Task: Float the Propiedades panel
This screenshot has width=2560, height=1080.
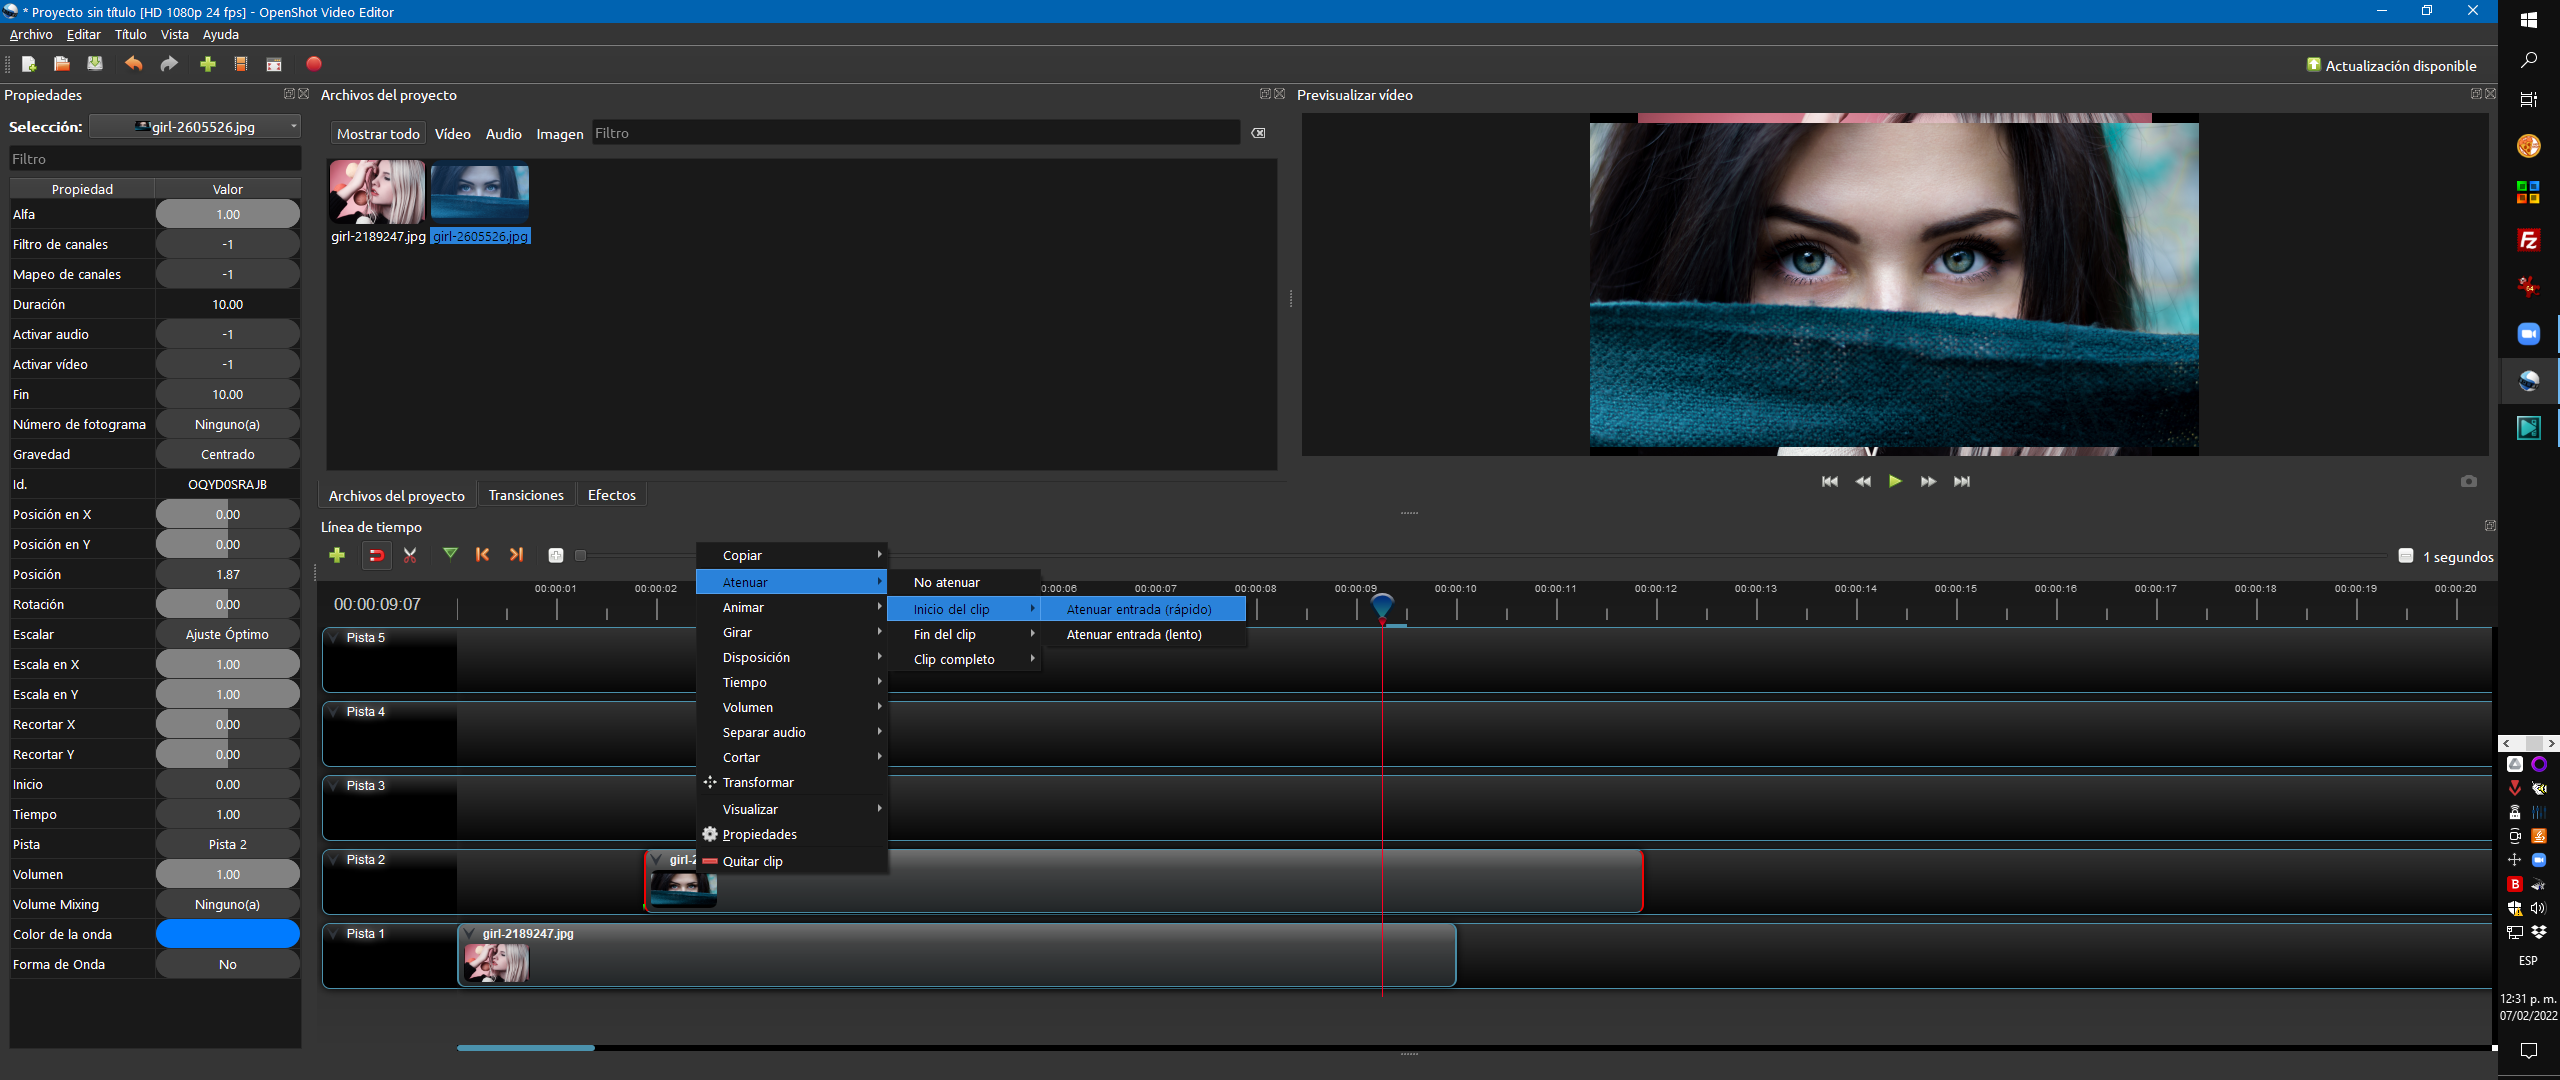Action: pyautogui.click(x=289, y=94)
